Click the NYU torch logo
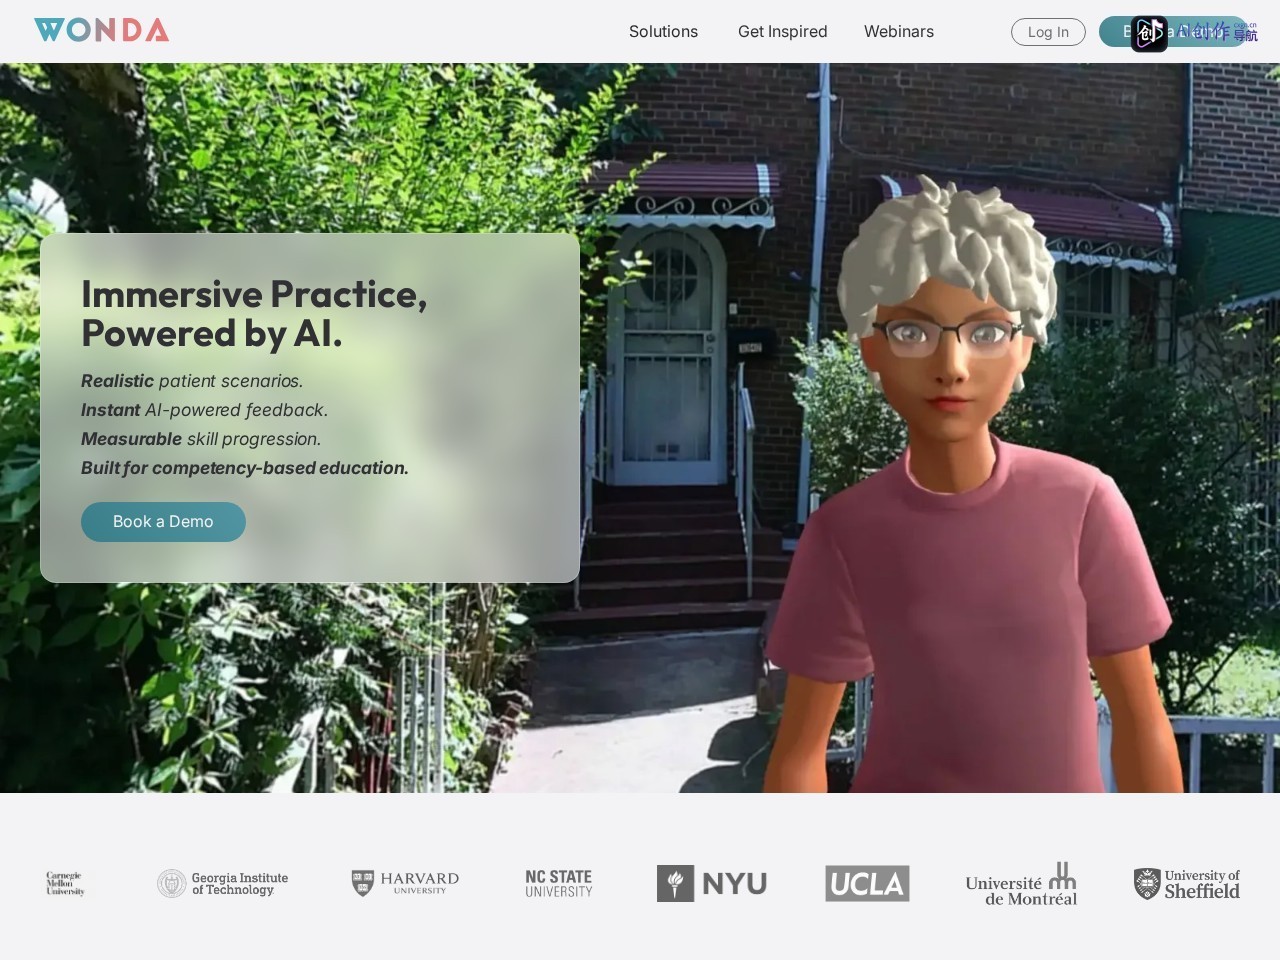Screen dimensions: 1280x960 pos(711,884)
